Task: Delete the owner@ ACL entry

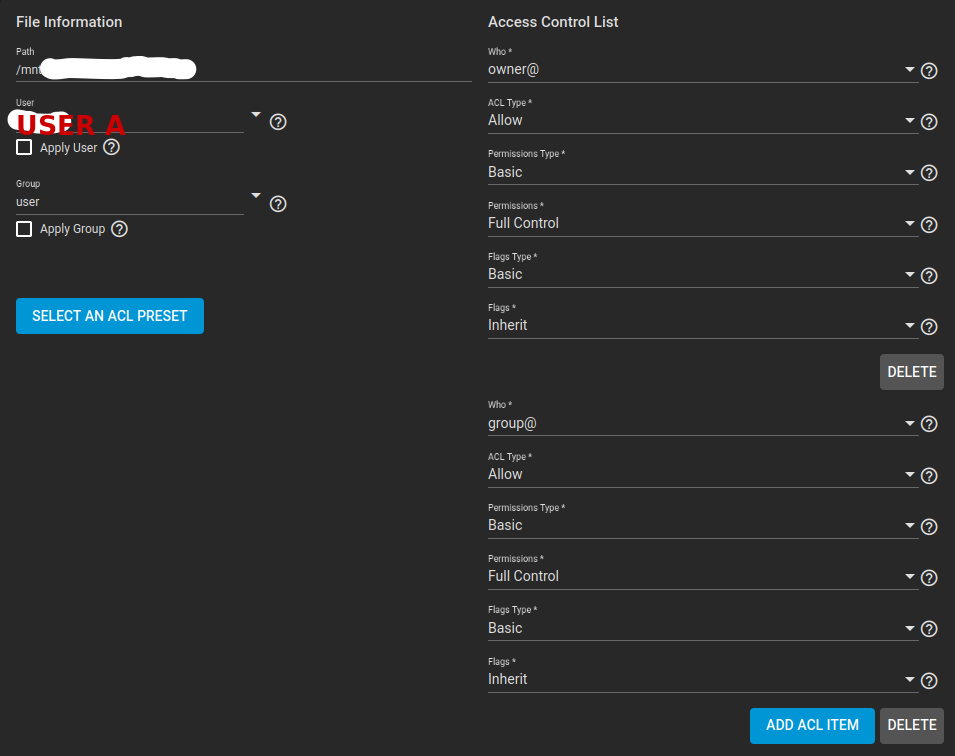Action: coord(911,372)
